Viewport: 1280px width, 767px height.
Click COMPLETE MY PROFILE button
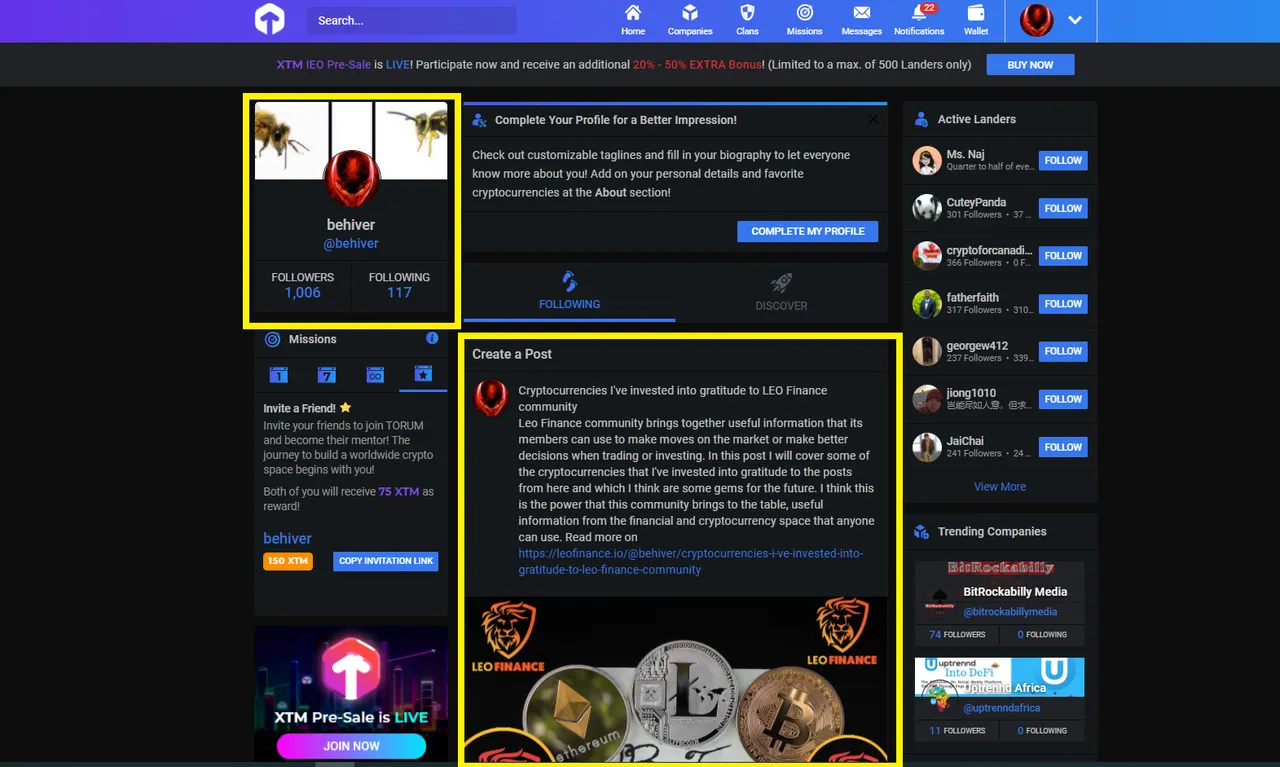tap(808, 231)
